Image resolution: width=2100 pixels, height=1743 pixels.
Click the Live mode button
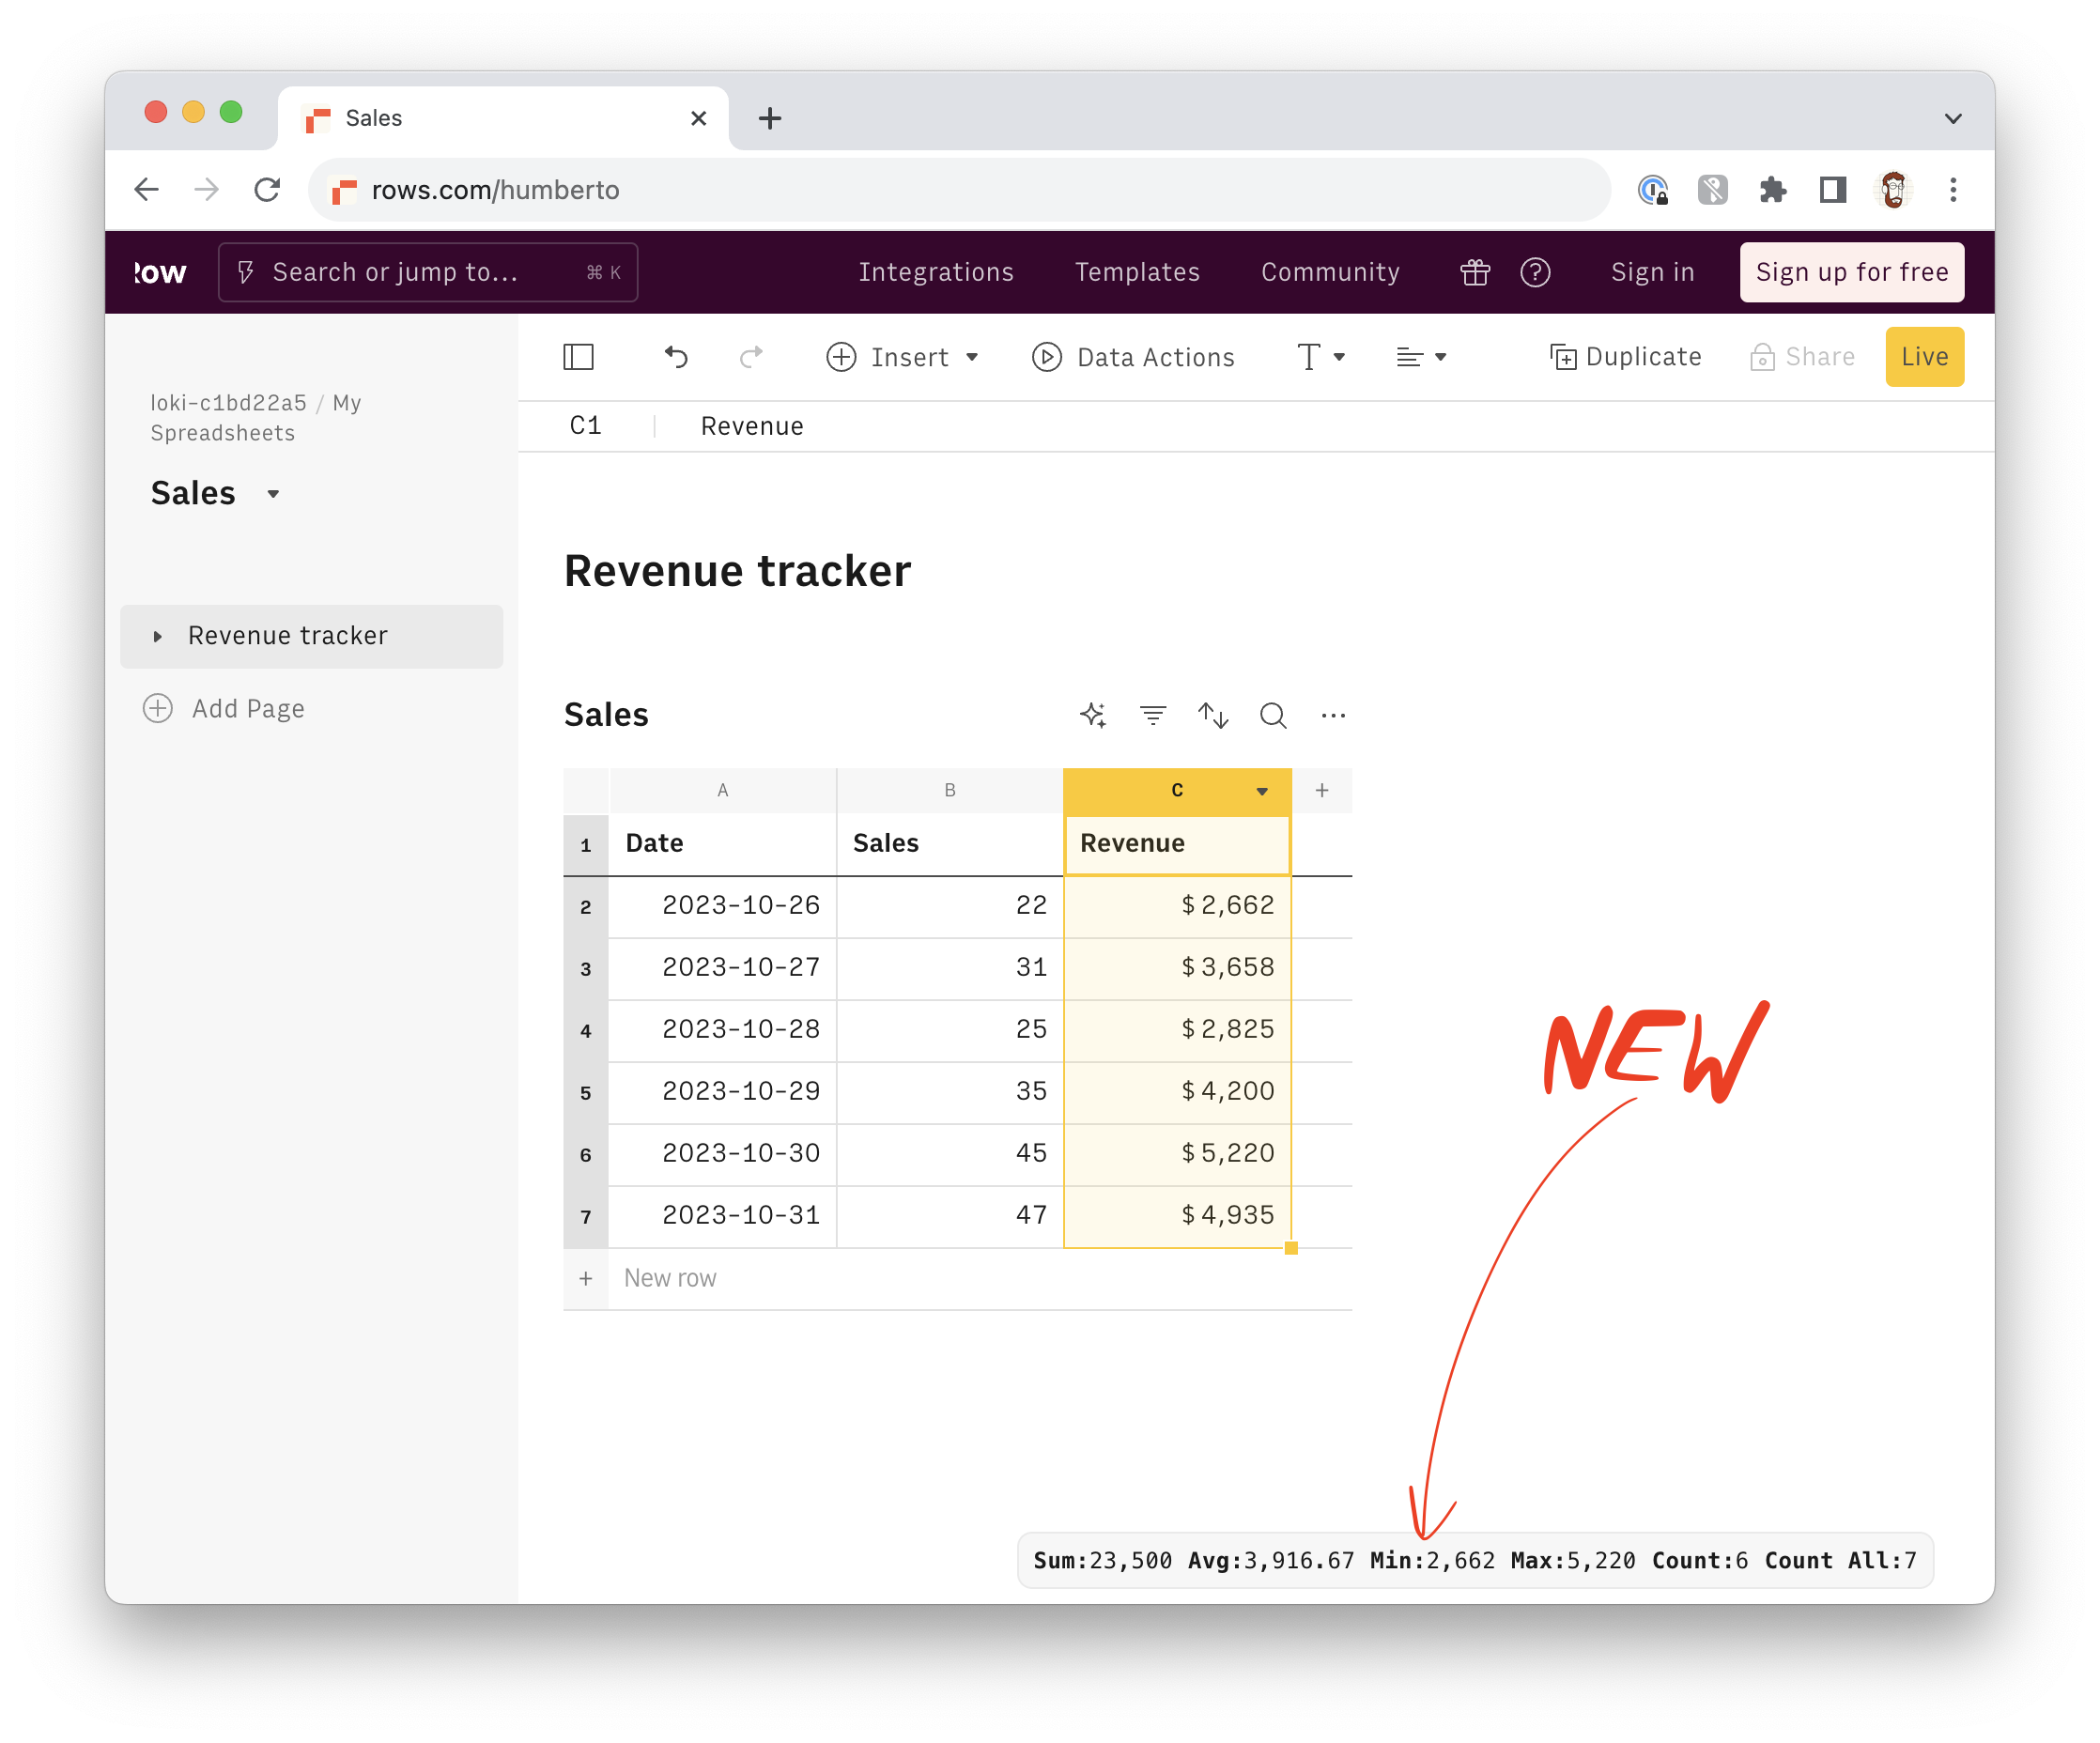click(x=1924, y=357)
